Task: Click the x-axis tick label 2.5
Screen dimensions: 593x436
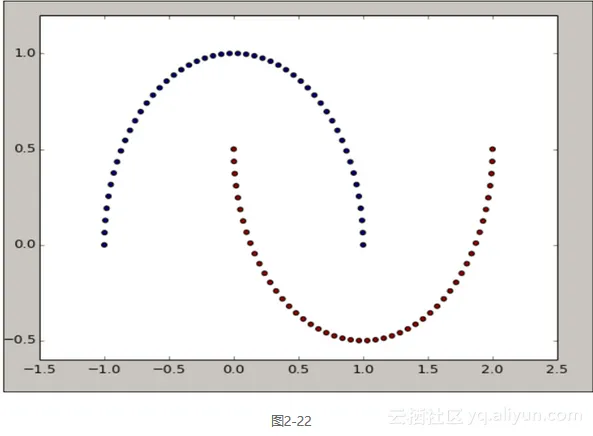Action: point(557,369)
